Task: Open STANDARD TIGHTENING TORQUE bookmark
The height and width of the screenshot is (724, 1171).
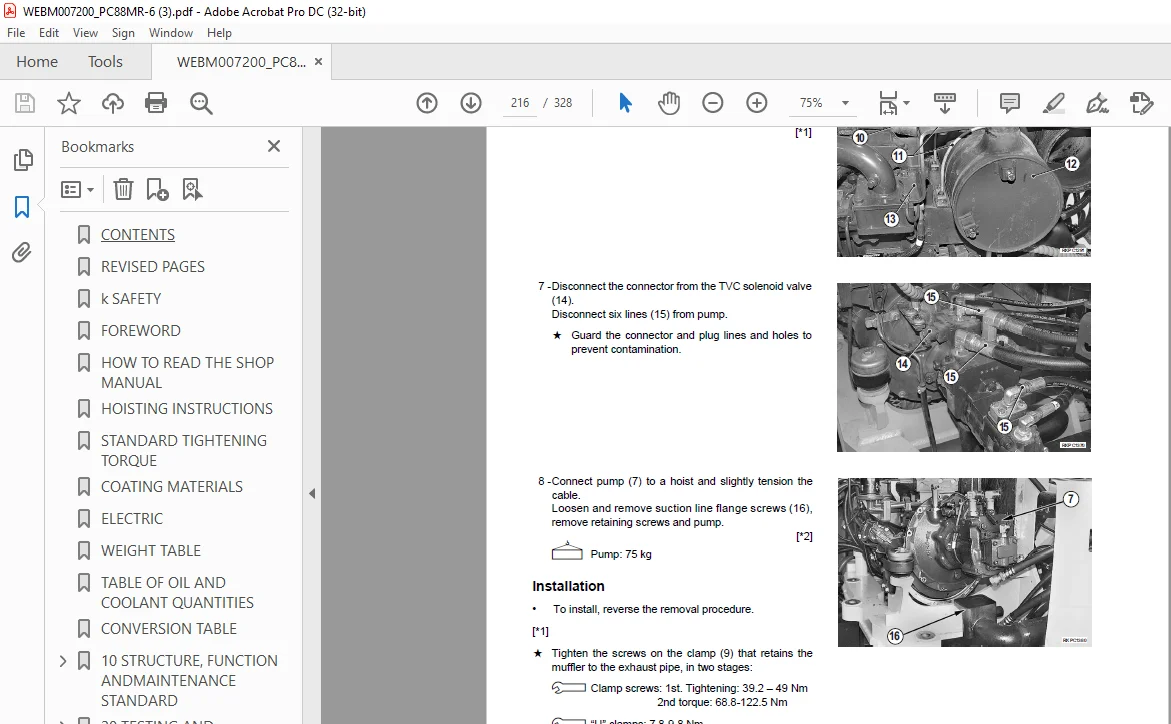Action: pyautogui.click(x=184, y=451)
